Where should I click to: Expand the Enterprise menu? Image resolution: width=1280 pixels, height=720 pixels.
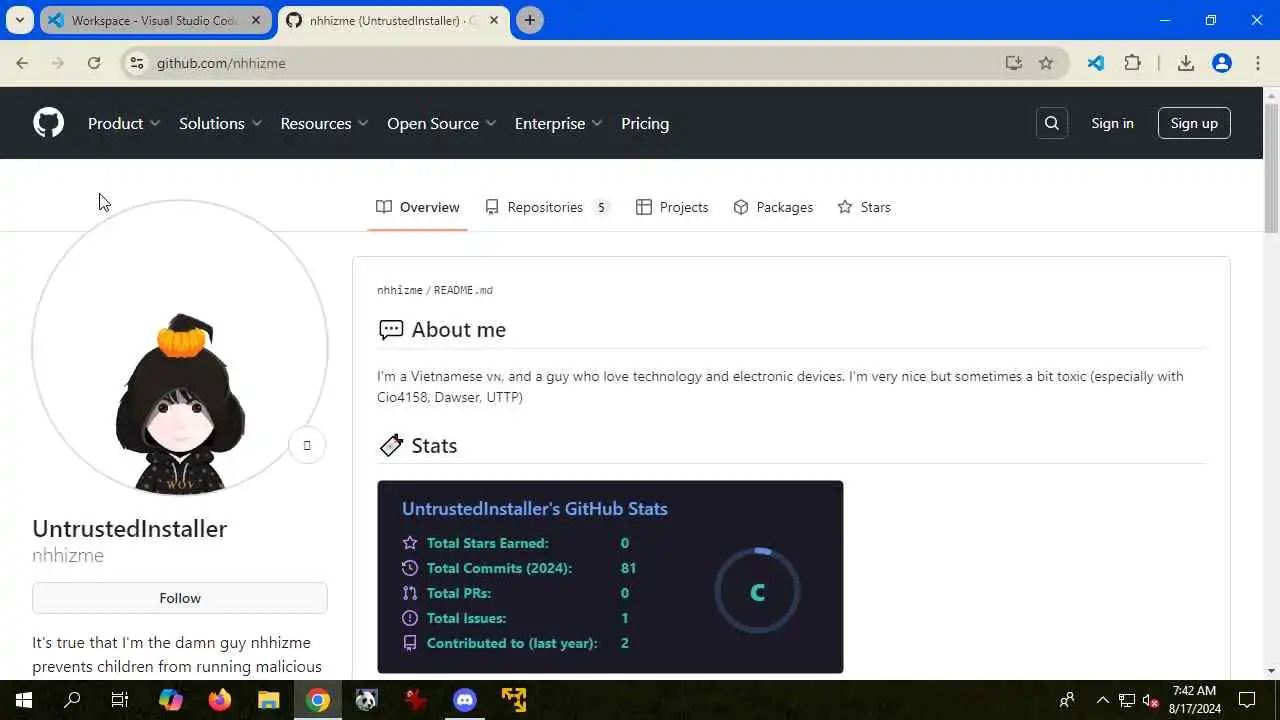(x=558, y=123)
